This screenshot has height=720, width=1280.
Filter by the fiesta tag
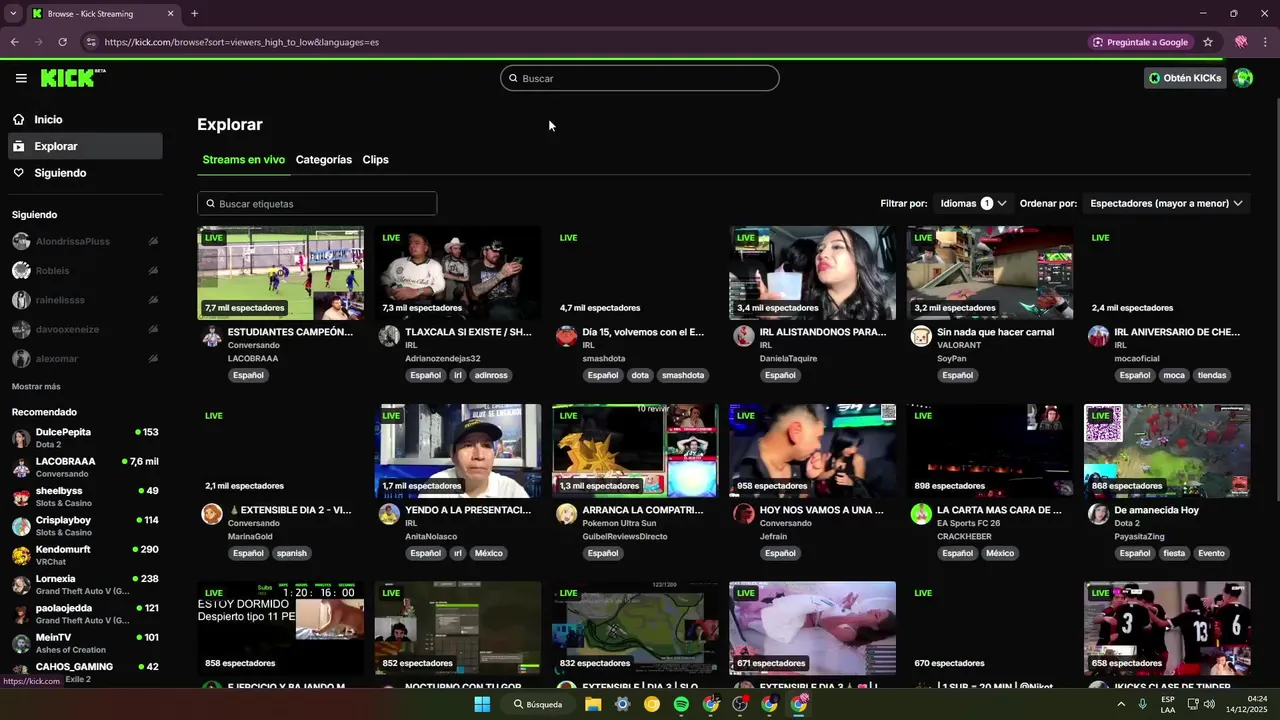[x=1174, y=553]
